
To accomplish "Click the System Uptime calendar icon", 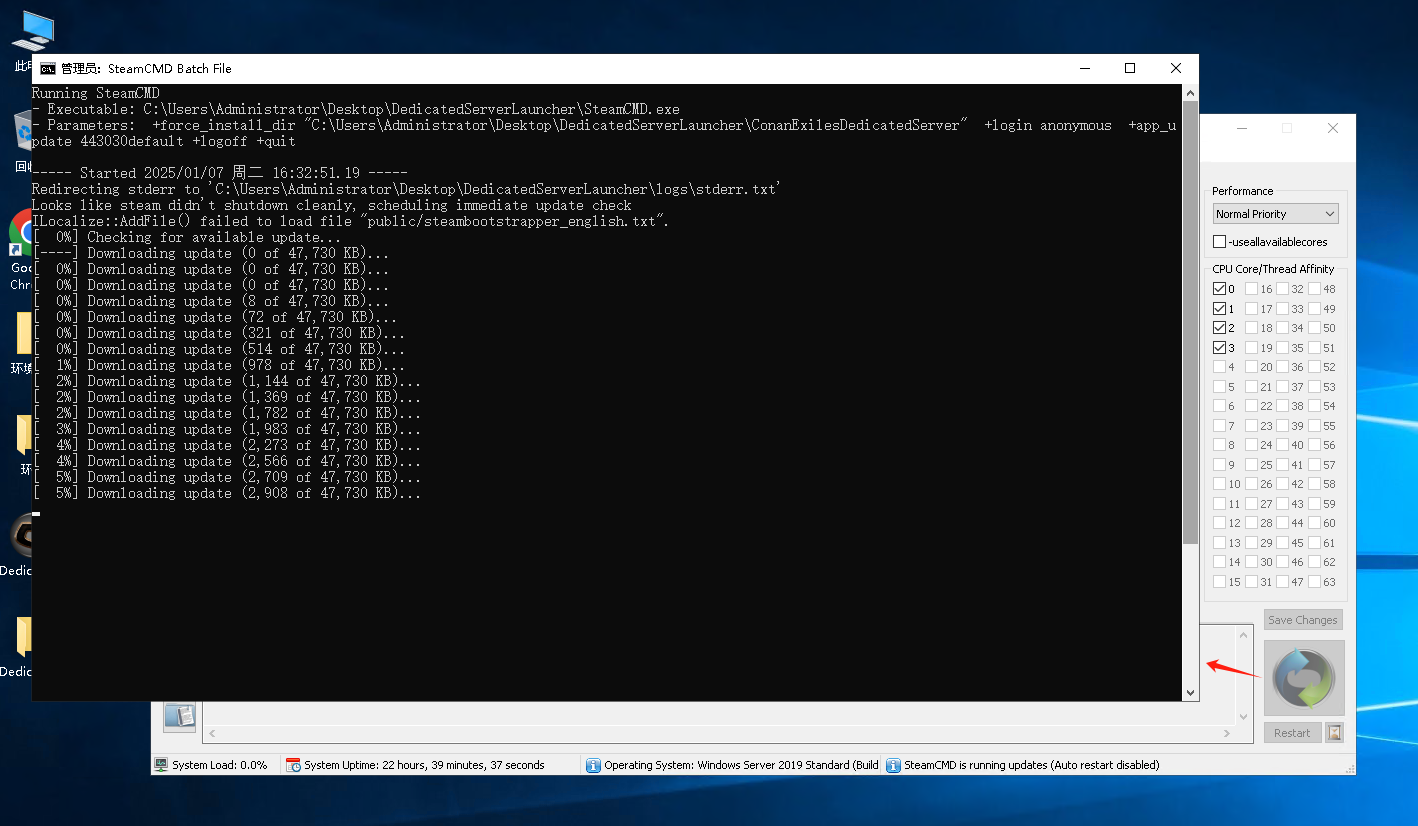I will [293, 765].
